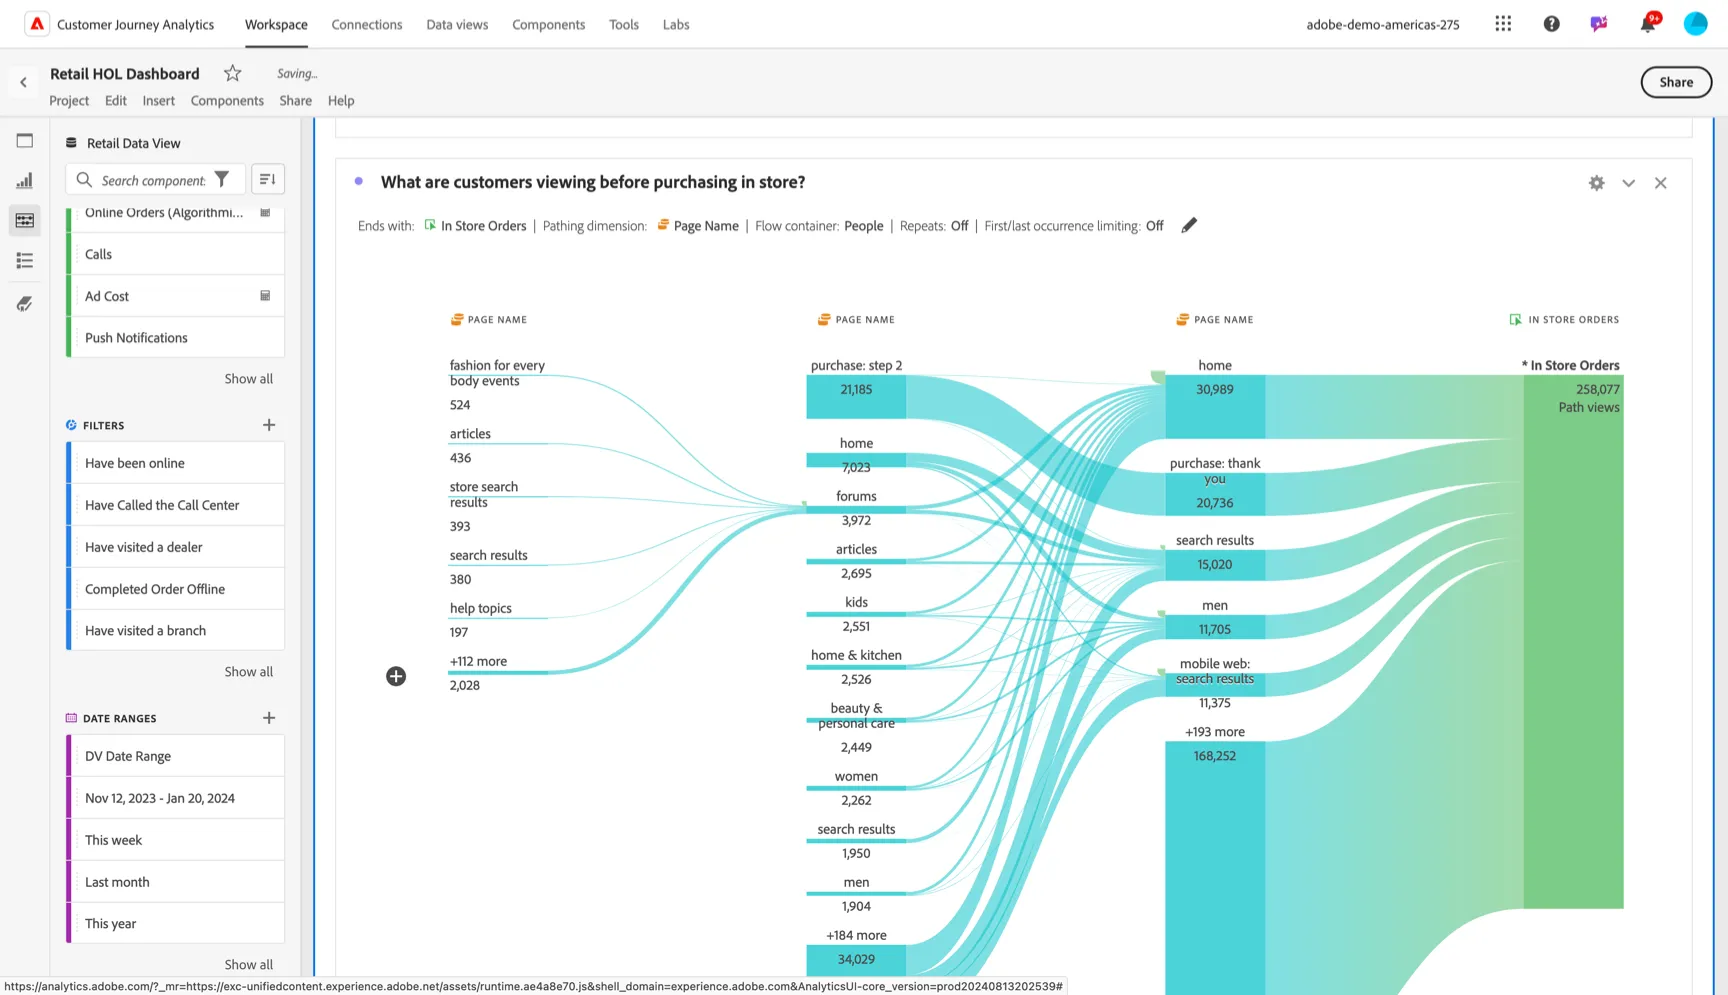The width and height of the screenshot is (1728, 995).
Task: Show all metrics in component list
Action: 248,379
